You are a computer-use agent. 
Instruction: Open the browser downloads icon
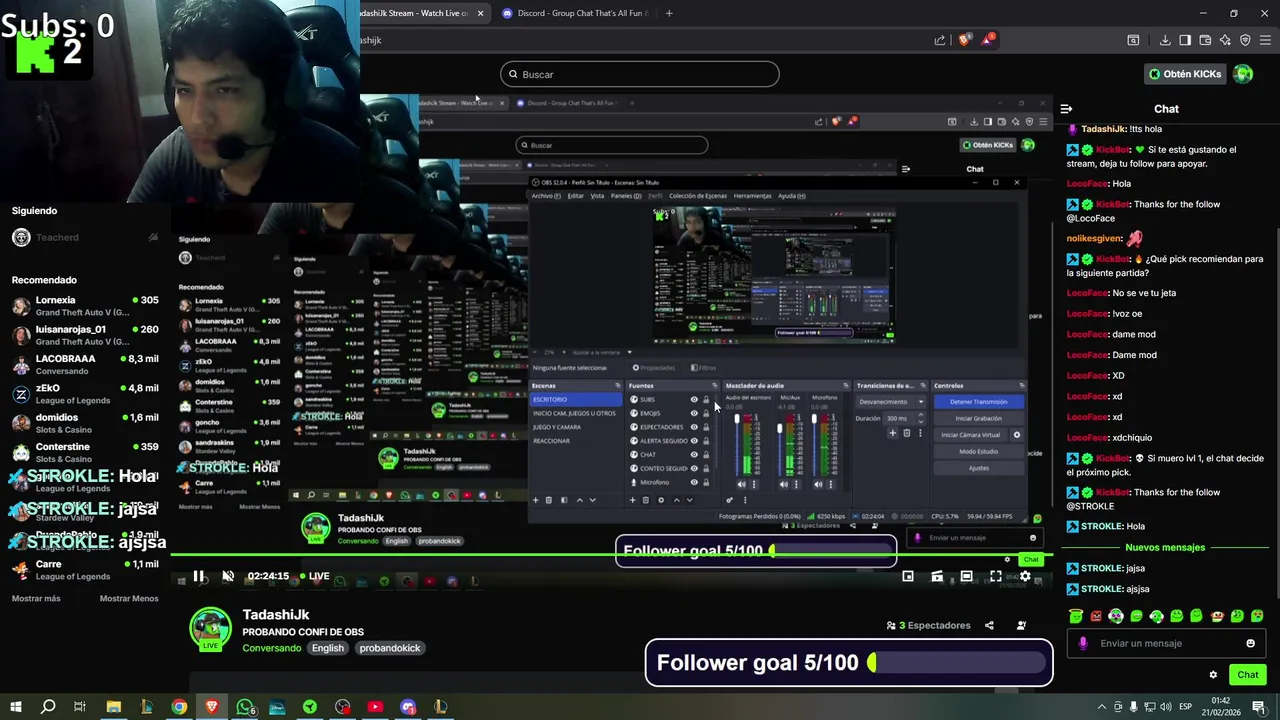pos(1165,40)
